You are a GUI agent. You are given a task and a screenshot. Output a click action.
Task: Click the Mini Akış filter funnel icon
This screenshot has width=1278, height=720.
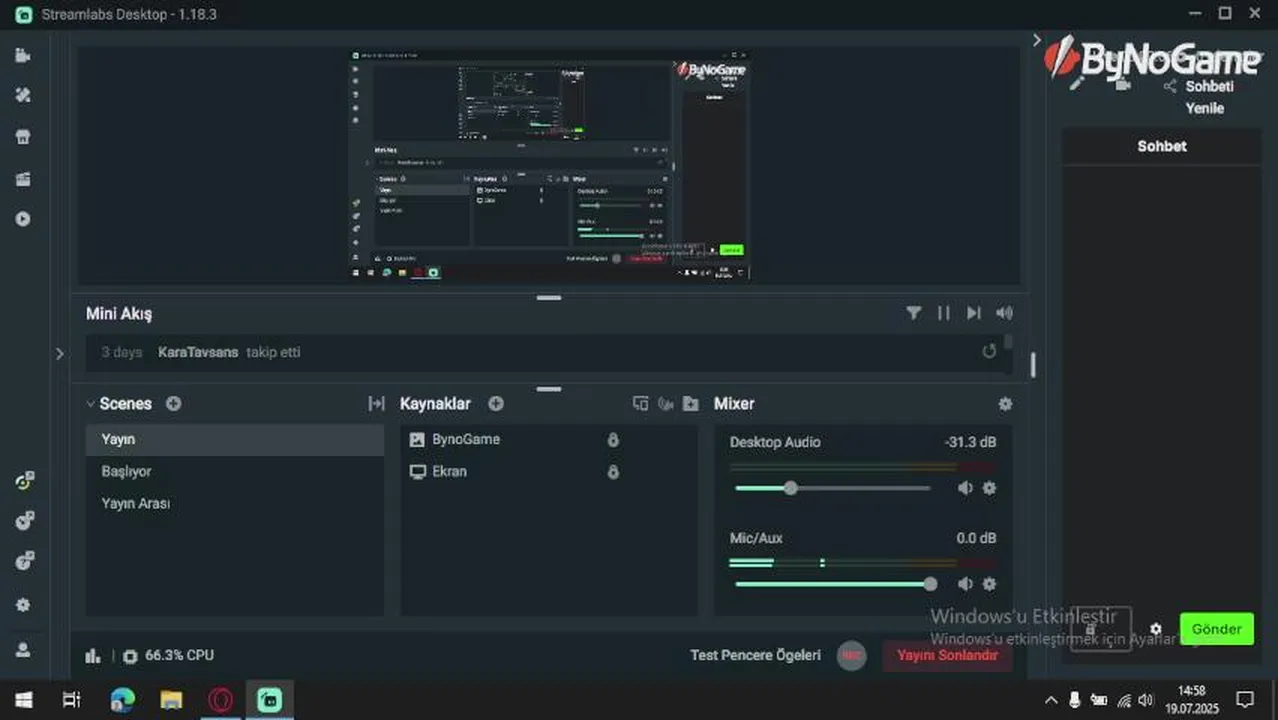tap(914, 313)
